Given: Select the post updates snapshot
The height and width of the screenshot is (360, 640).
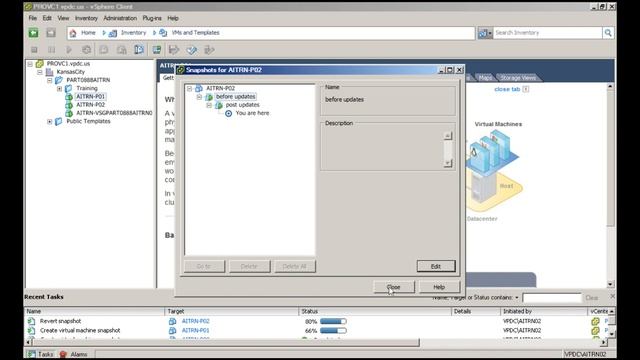Looking at the screenshot, I should pos(242,105).
